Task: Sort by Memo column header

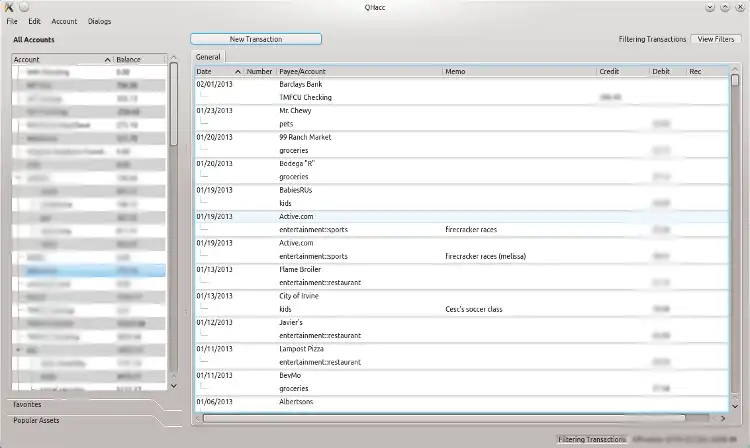Action: (519, 71)
